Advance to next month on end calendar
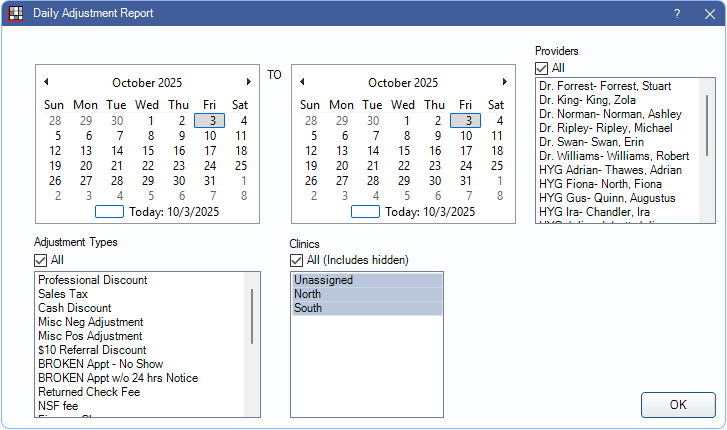Viewport: 727px width, 430px height. tap(505, 82)
